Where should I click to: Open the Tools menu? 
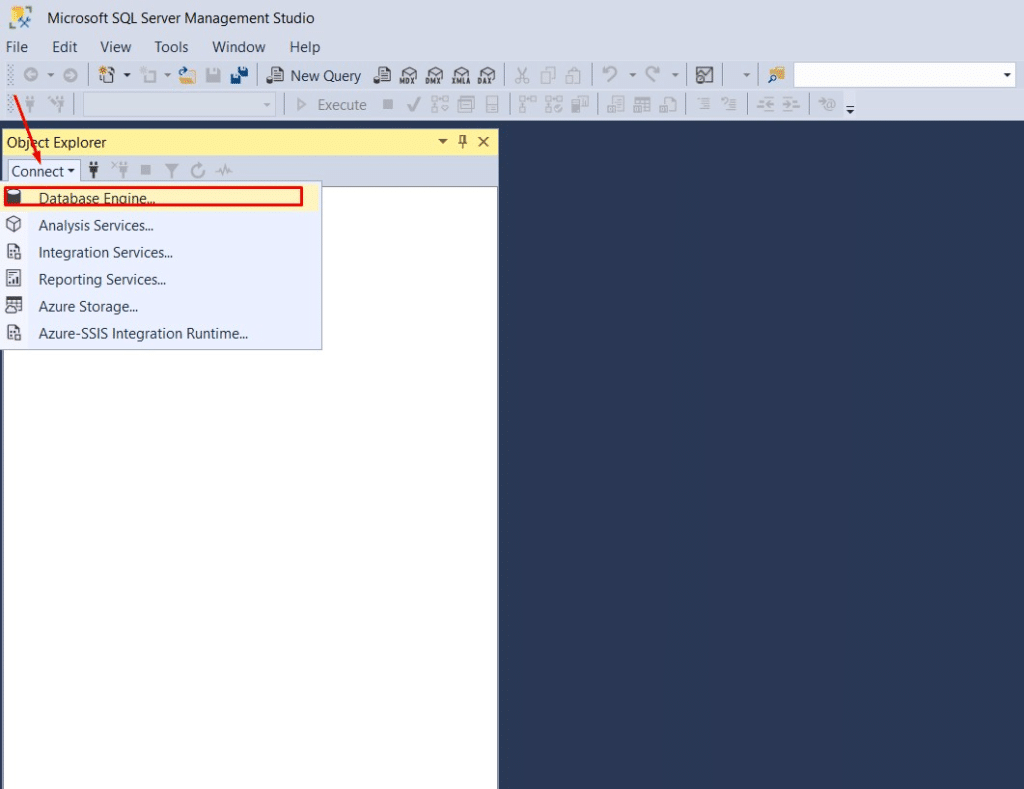(x=171, y=47)
